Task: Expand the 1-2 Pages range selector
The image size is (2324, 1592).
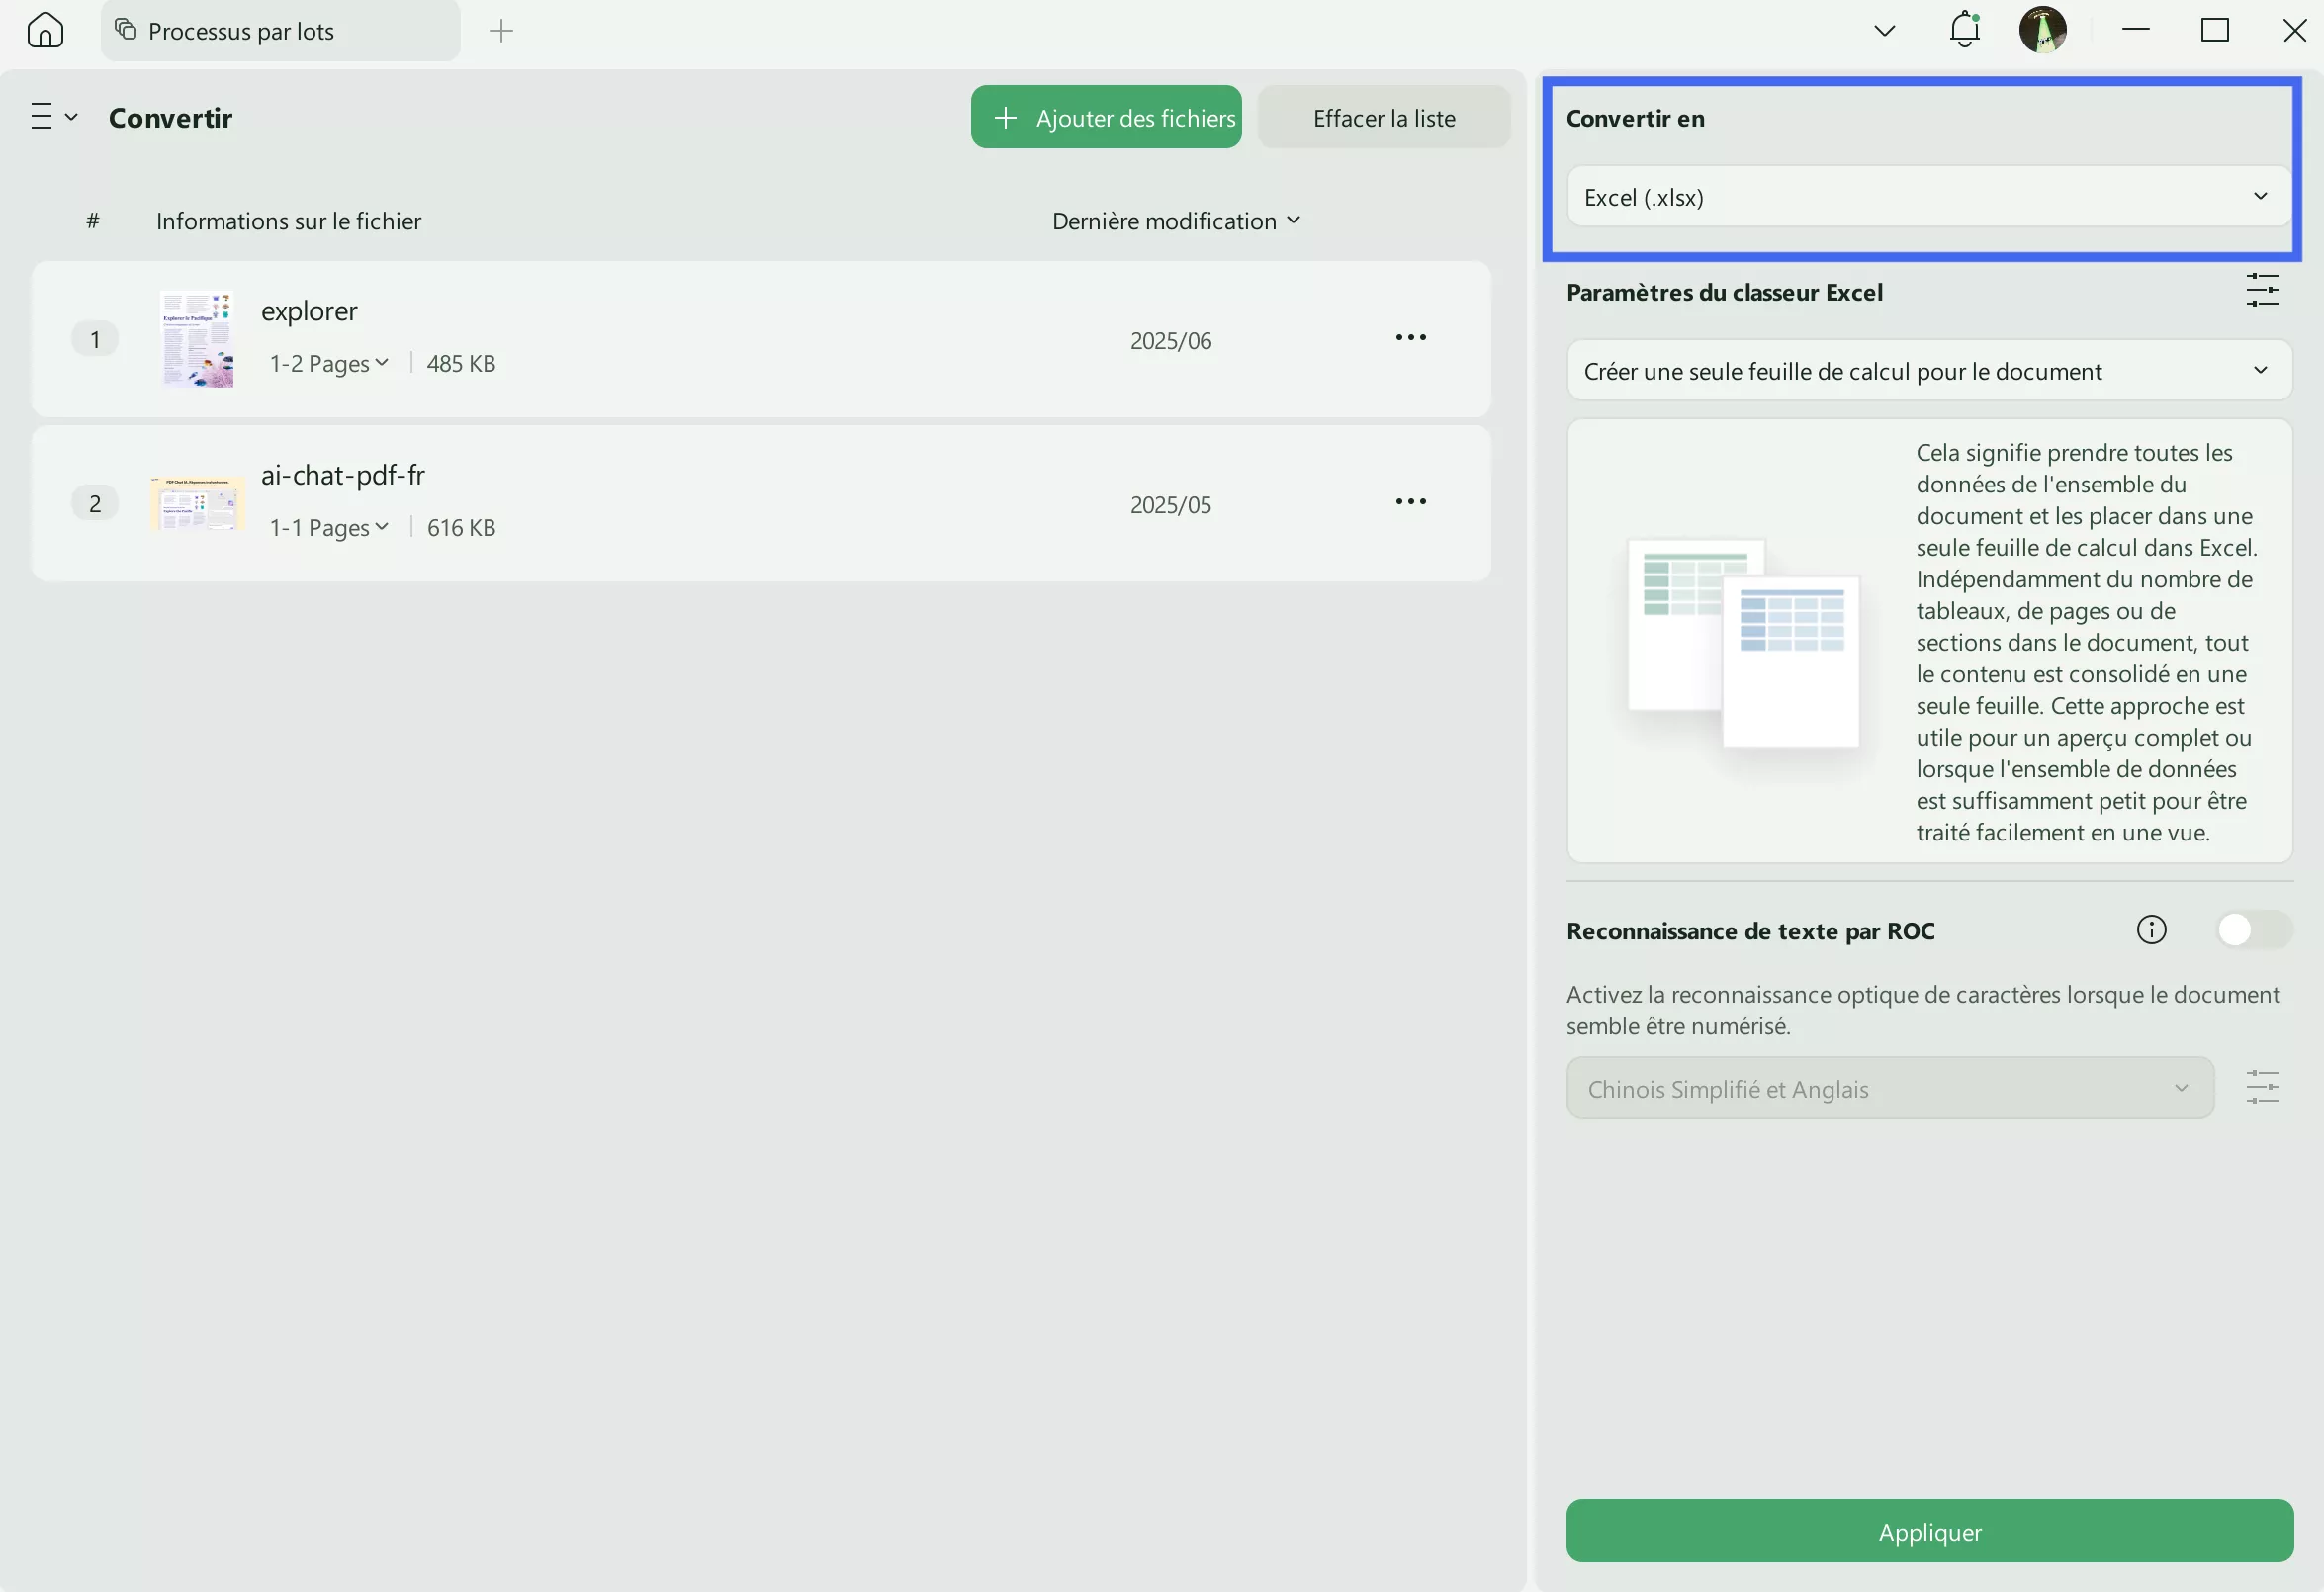Action: click(x=328, y=363)
